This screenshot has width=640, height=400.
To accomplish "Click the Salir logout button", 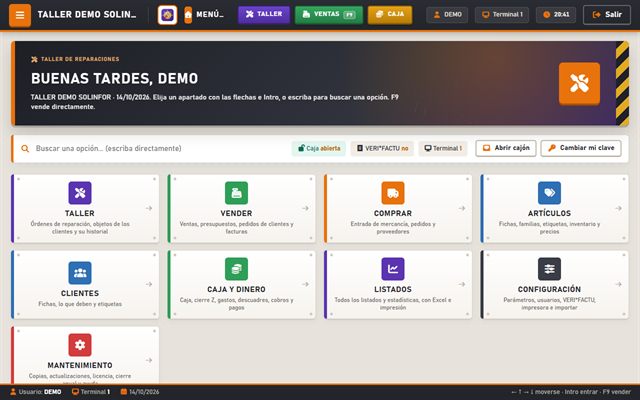I will tap(607, 15).
